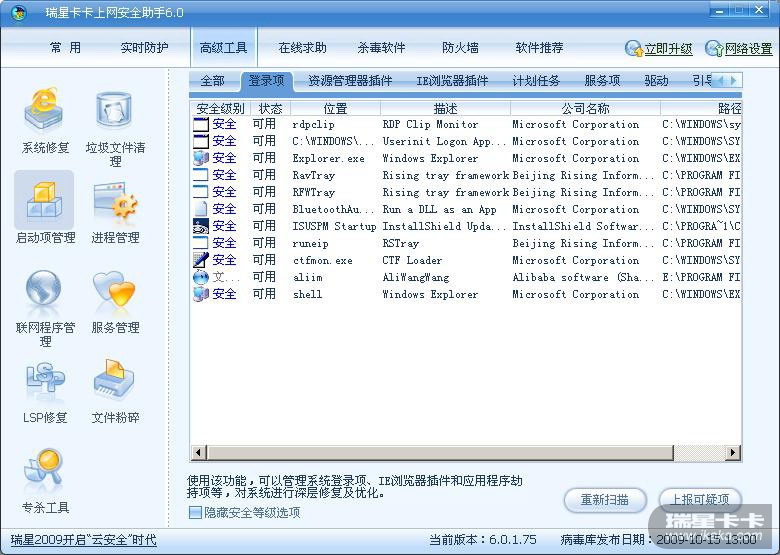Switch to 实时防护 main tab
This screenshot has width=780, height=555.
(x=144, y=48)
